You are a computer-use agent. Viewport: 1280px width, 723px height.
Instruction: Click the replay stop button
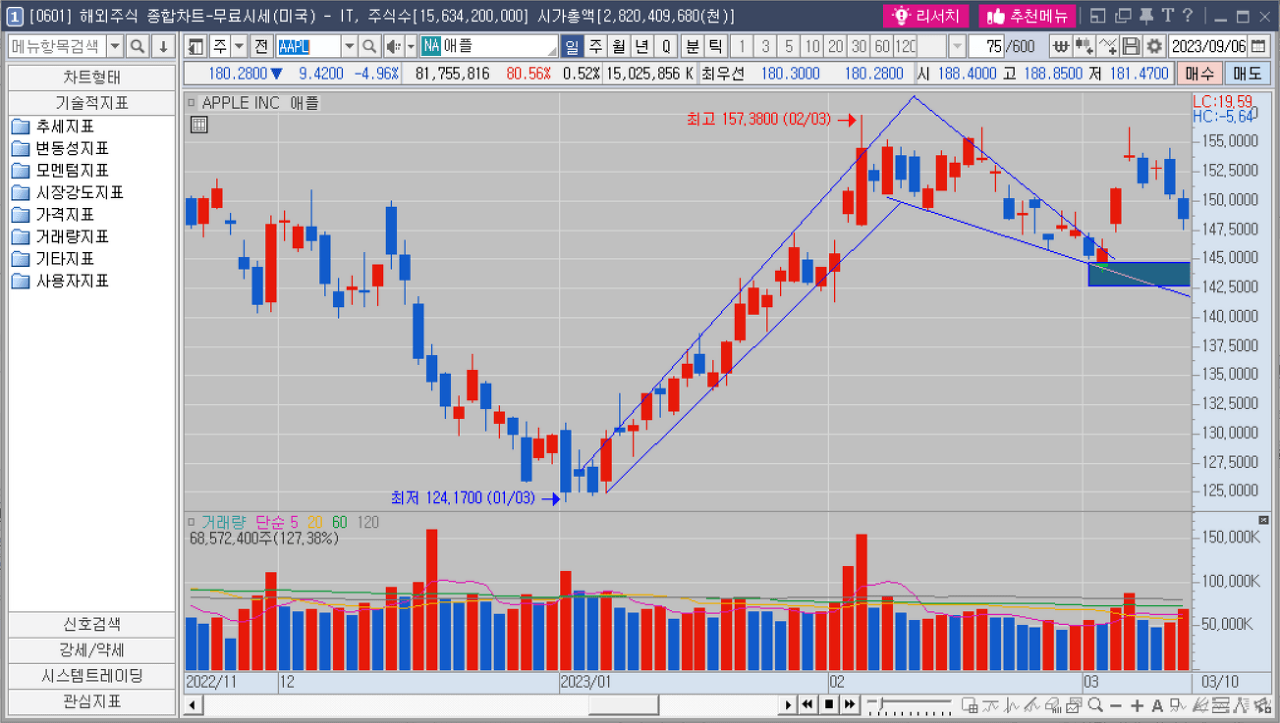(x=828, y=705)
